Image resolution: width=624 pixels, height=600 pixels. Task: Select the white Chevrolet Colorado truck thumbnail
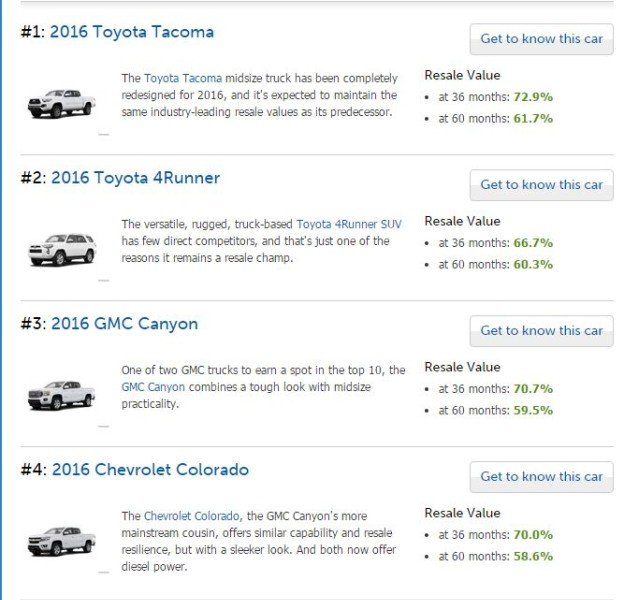point(62,541)
